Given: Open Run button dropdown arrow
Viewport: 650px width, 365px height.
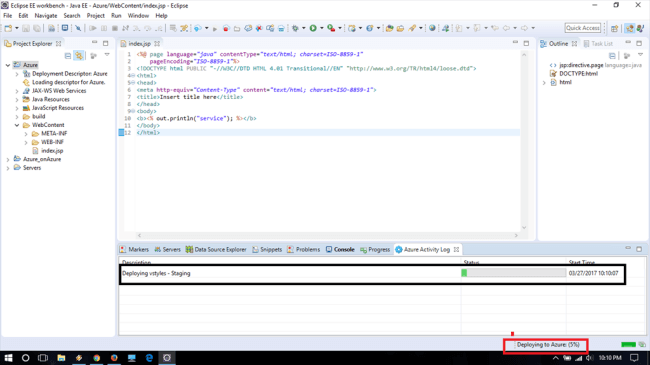Looking at the screenshot, I should (321, 28).
